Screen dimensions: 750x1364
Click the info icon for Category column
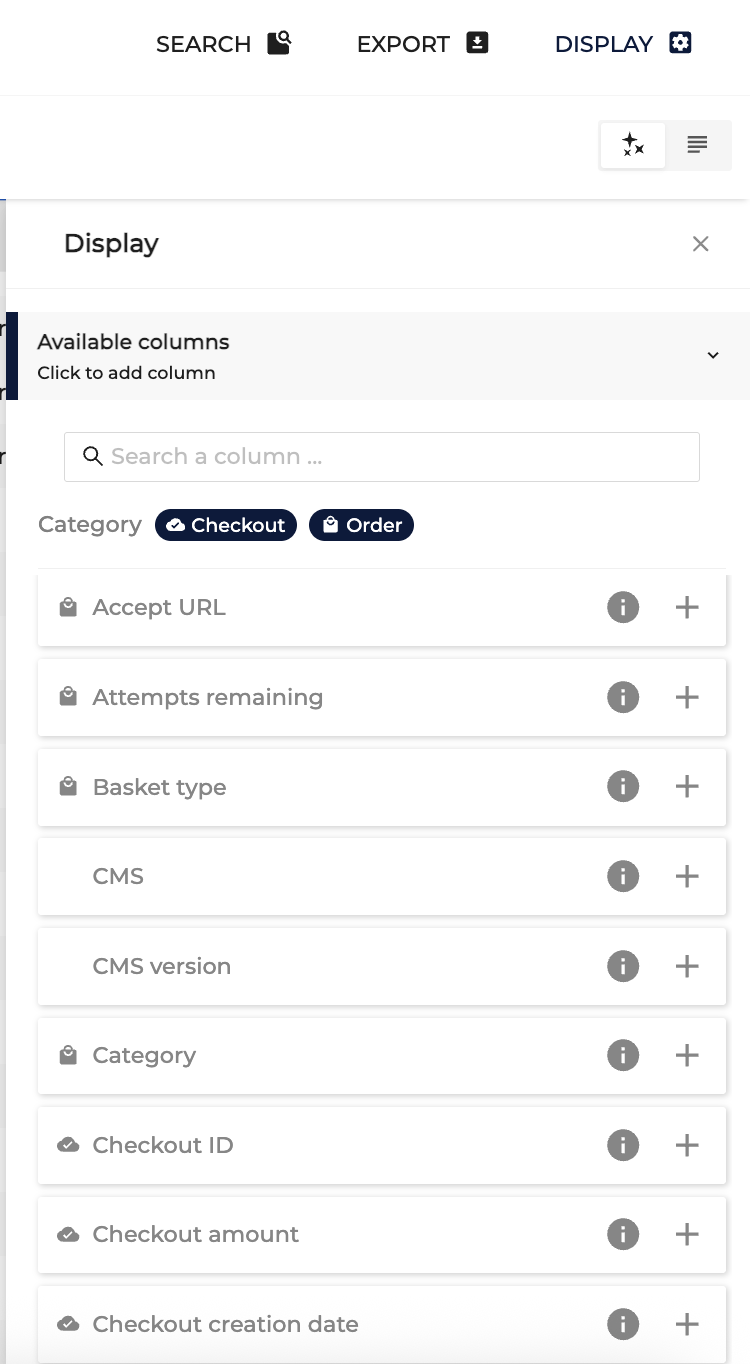pos(623,1055)
